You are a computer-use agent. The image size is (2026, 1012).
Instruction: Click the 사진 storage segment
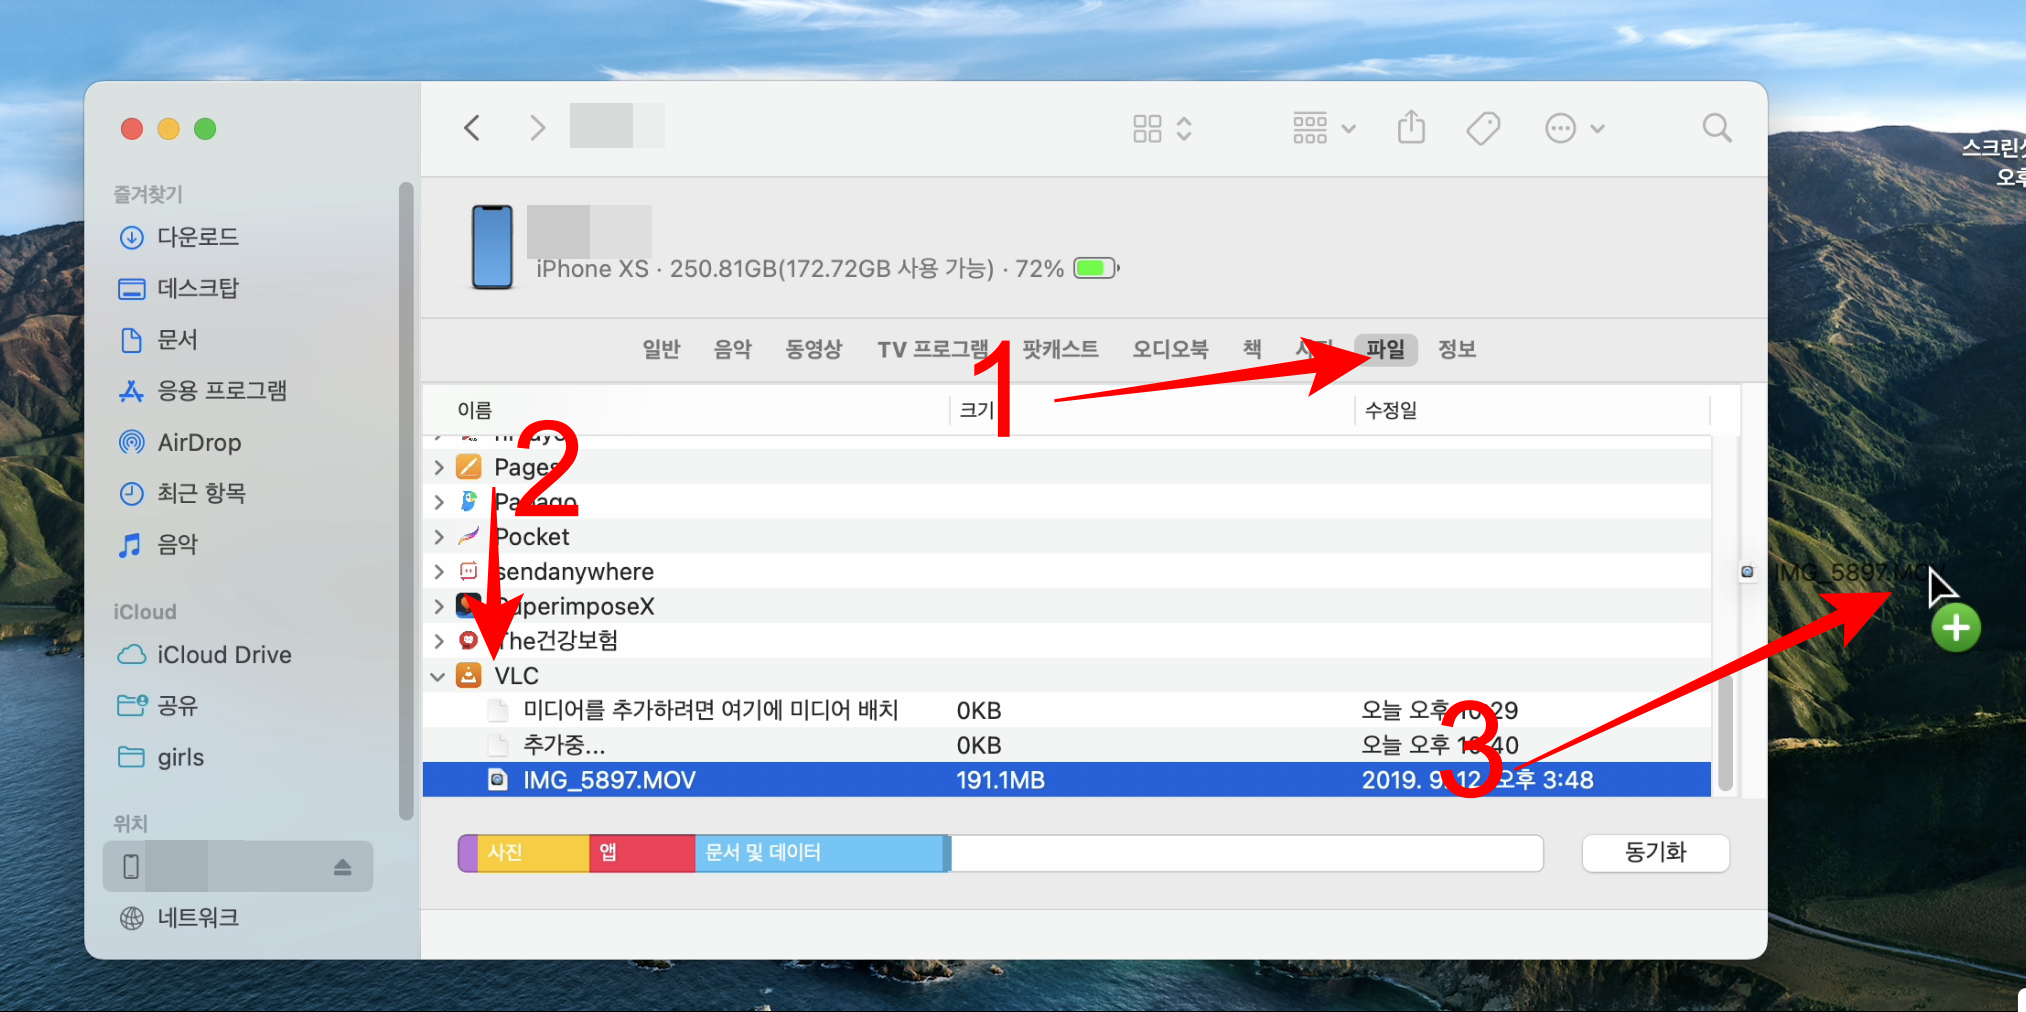(533, 853)
